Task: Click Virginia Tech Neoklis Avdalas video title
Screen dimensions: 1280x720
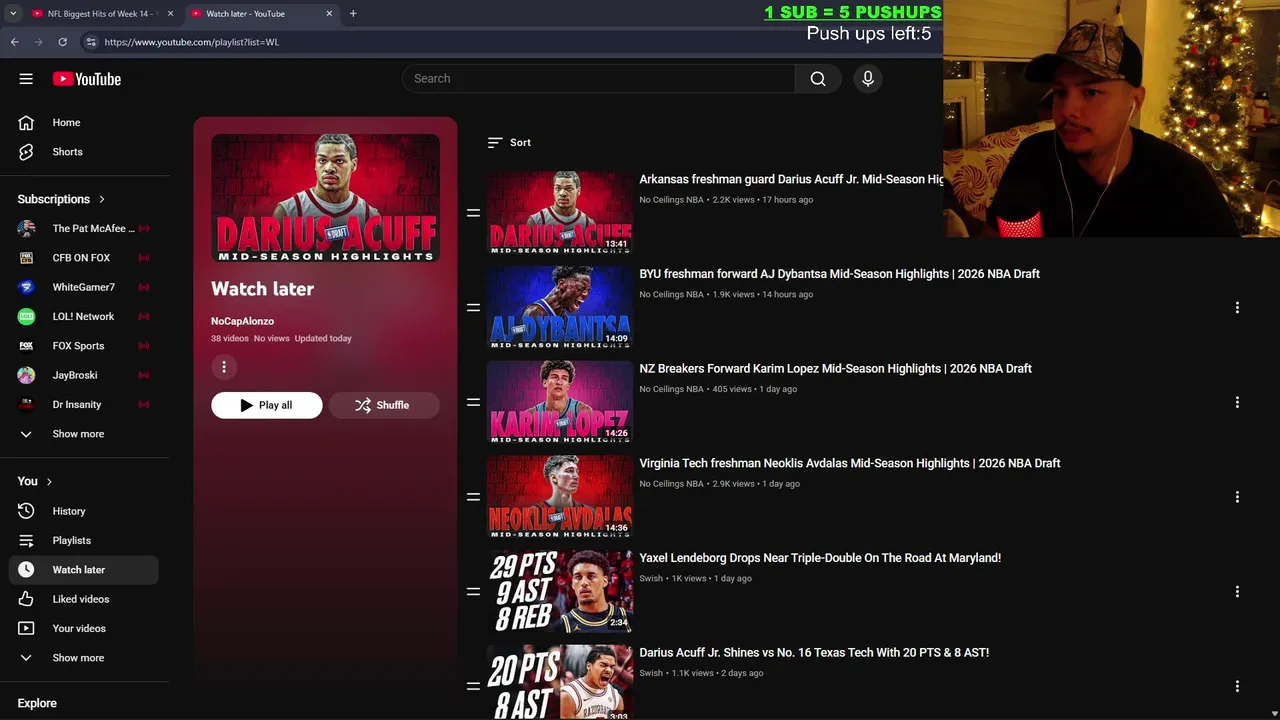Action: point(849,463)
